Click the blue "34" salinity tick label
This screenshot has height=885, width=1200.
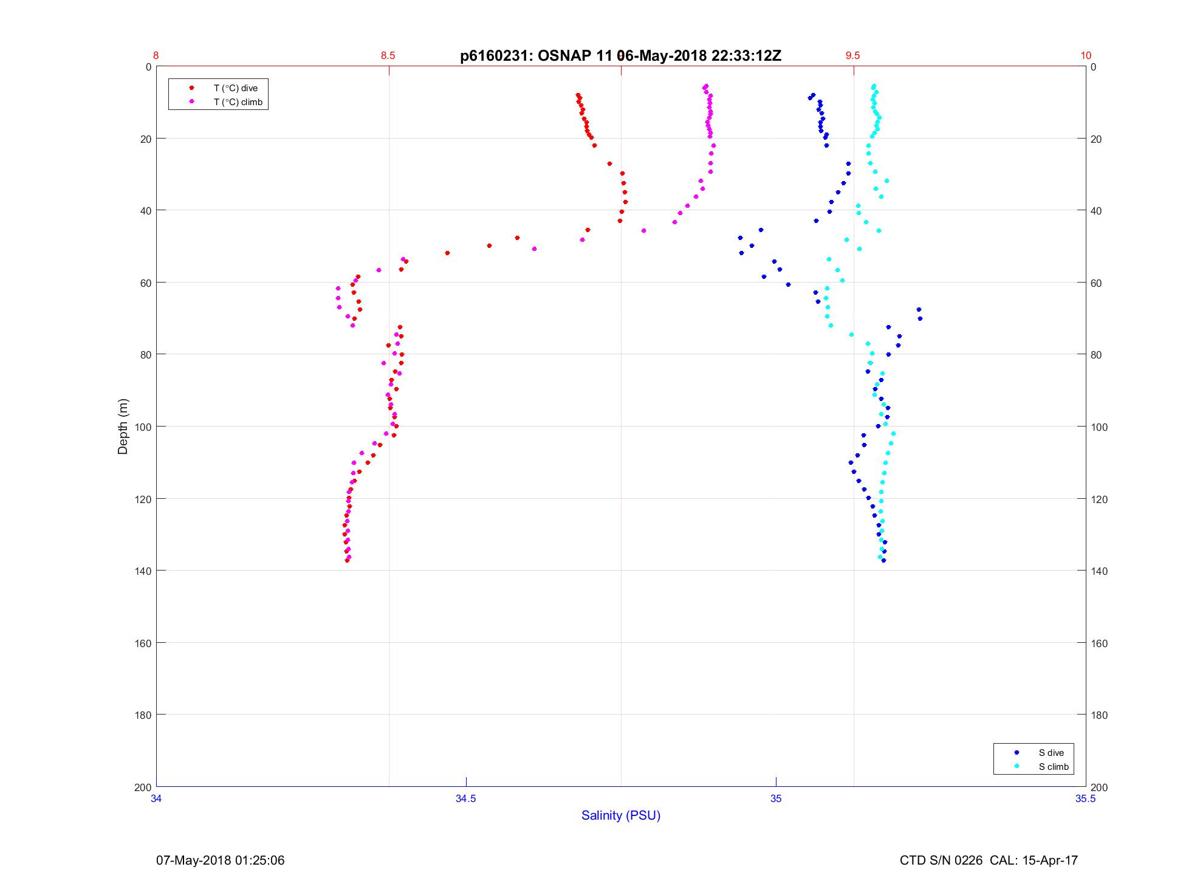pos(157,799)
